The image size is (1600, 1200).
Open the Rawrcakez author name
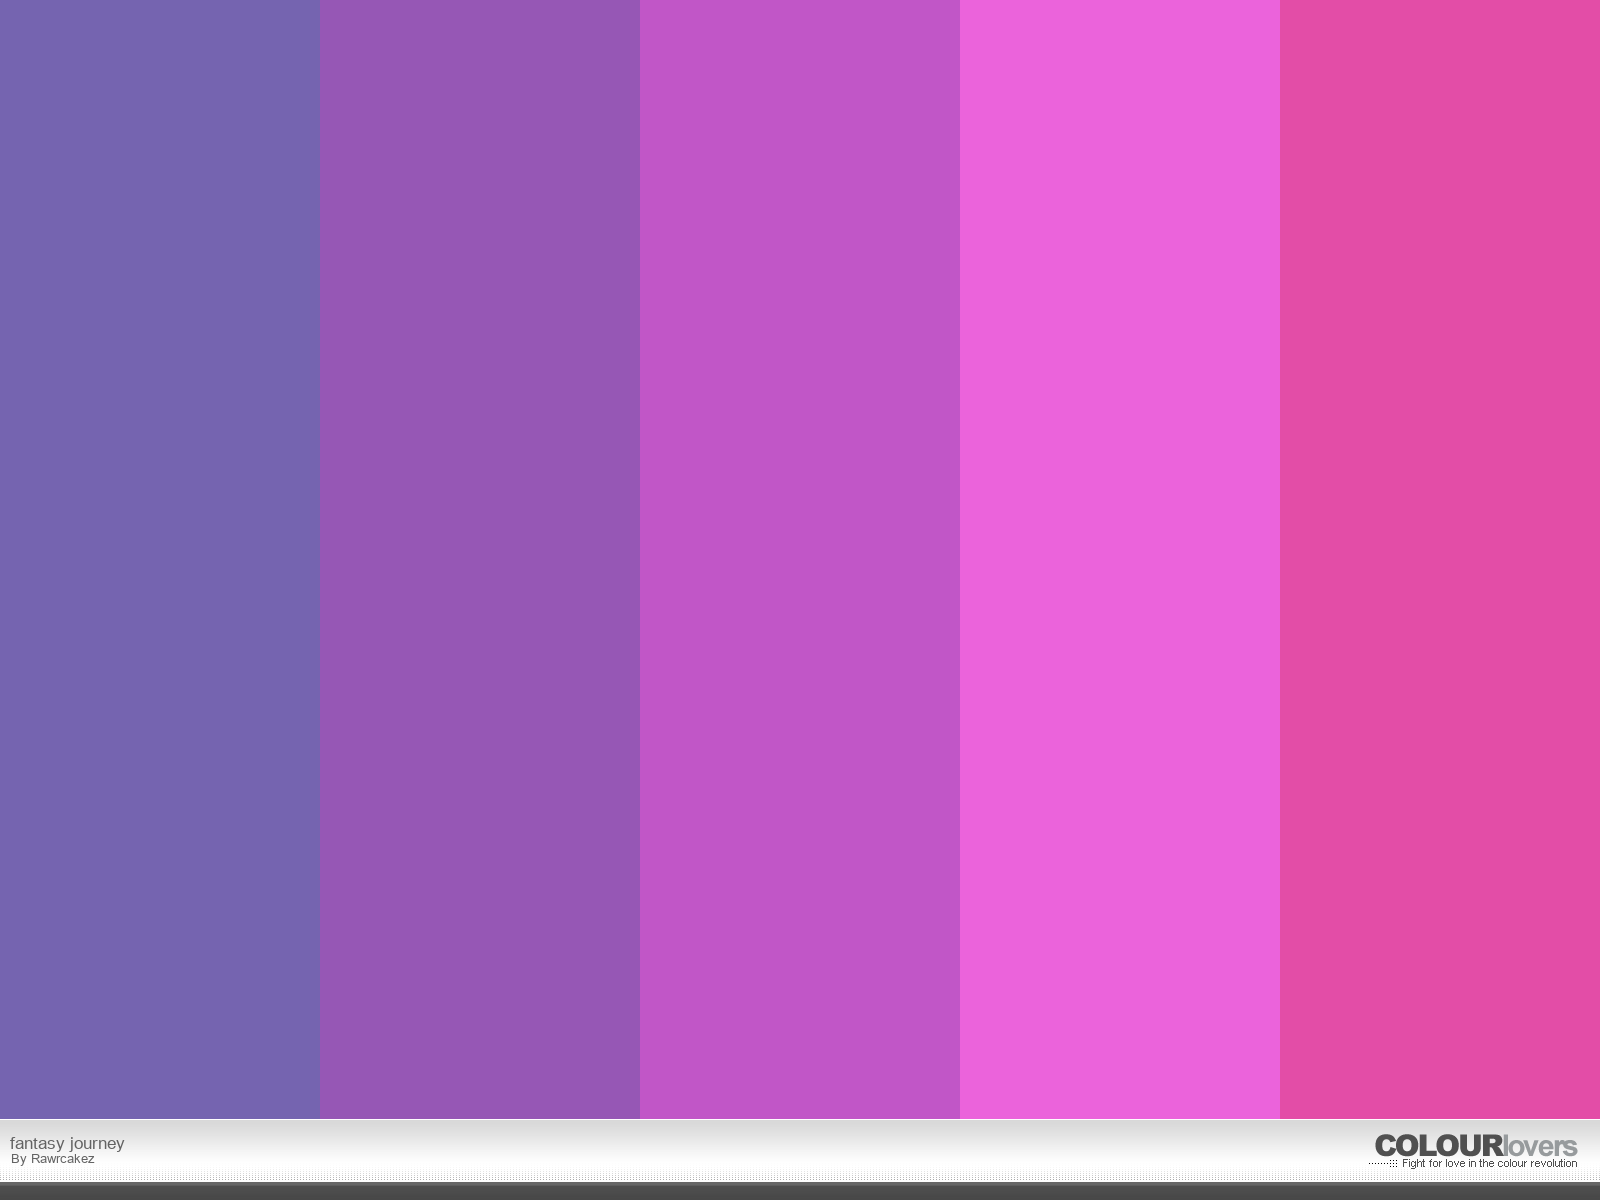(62, 1159)
